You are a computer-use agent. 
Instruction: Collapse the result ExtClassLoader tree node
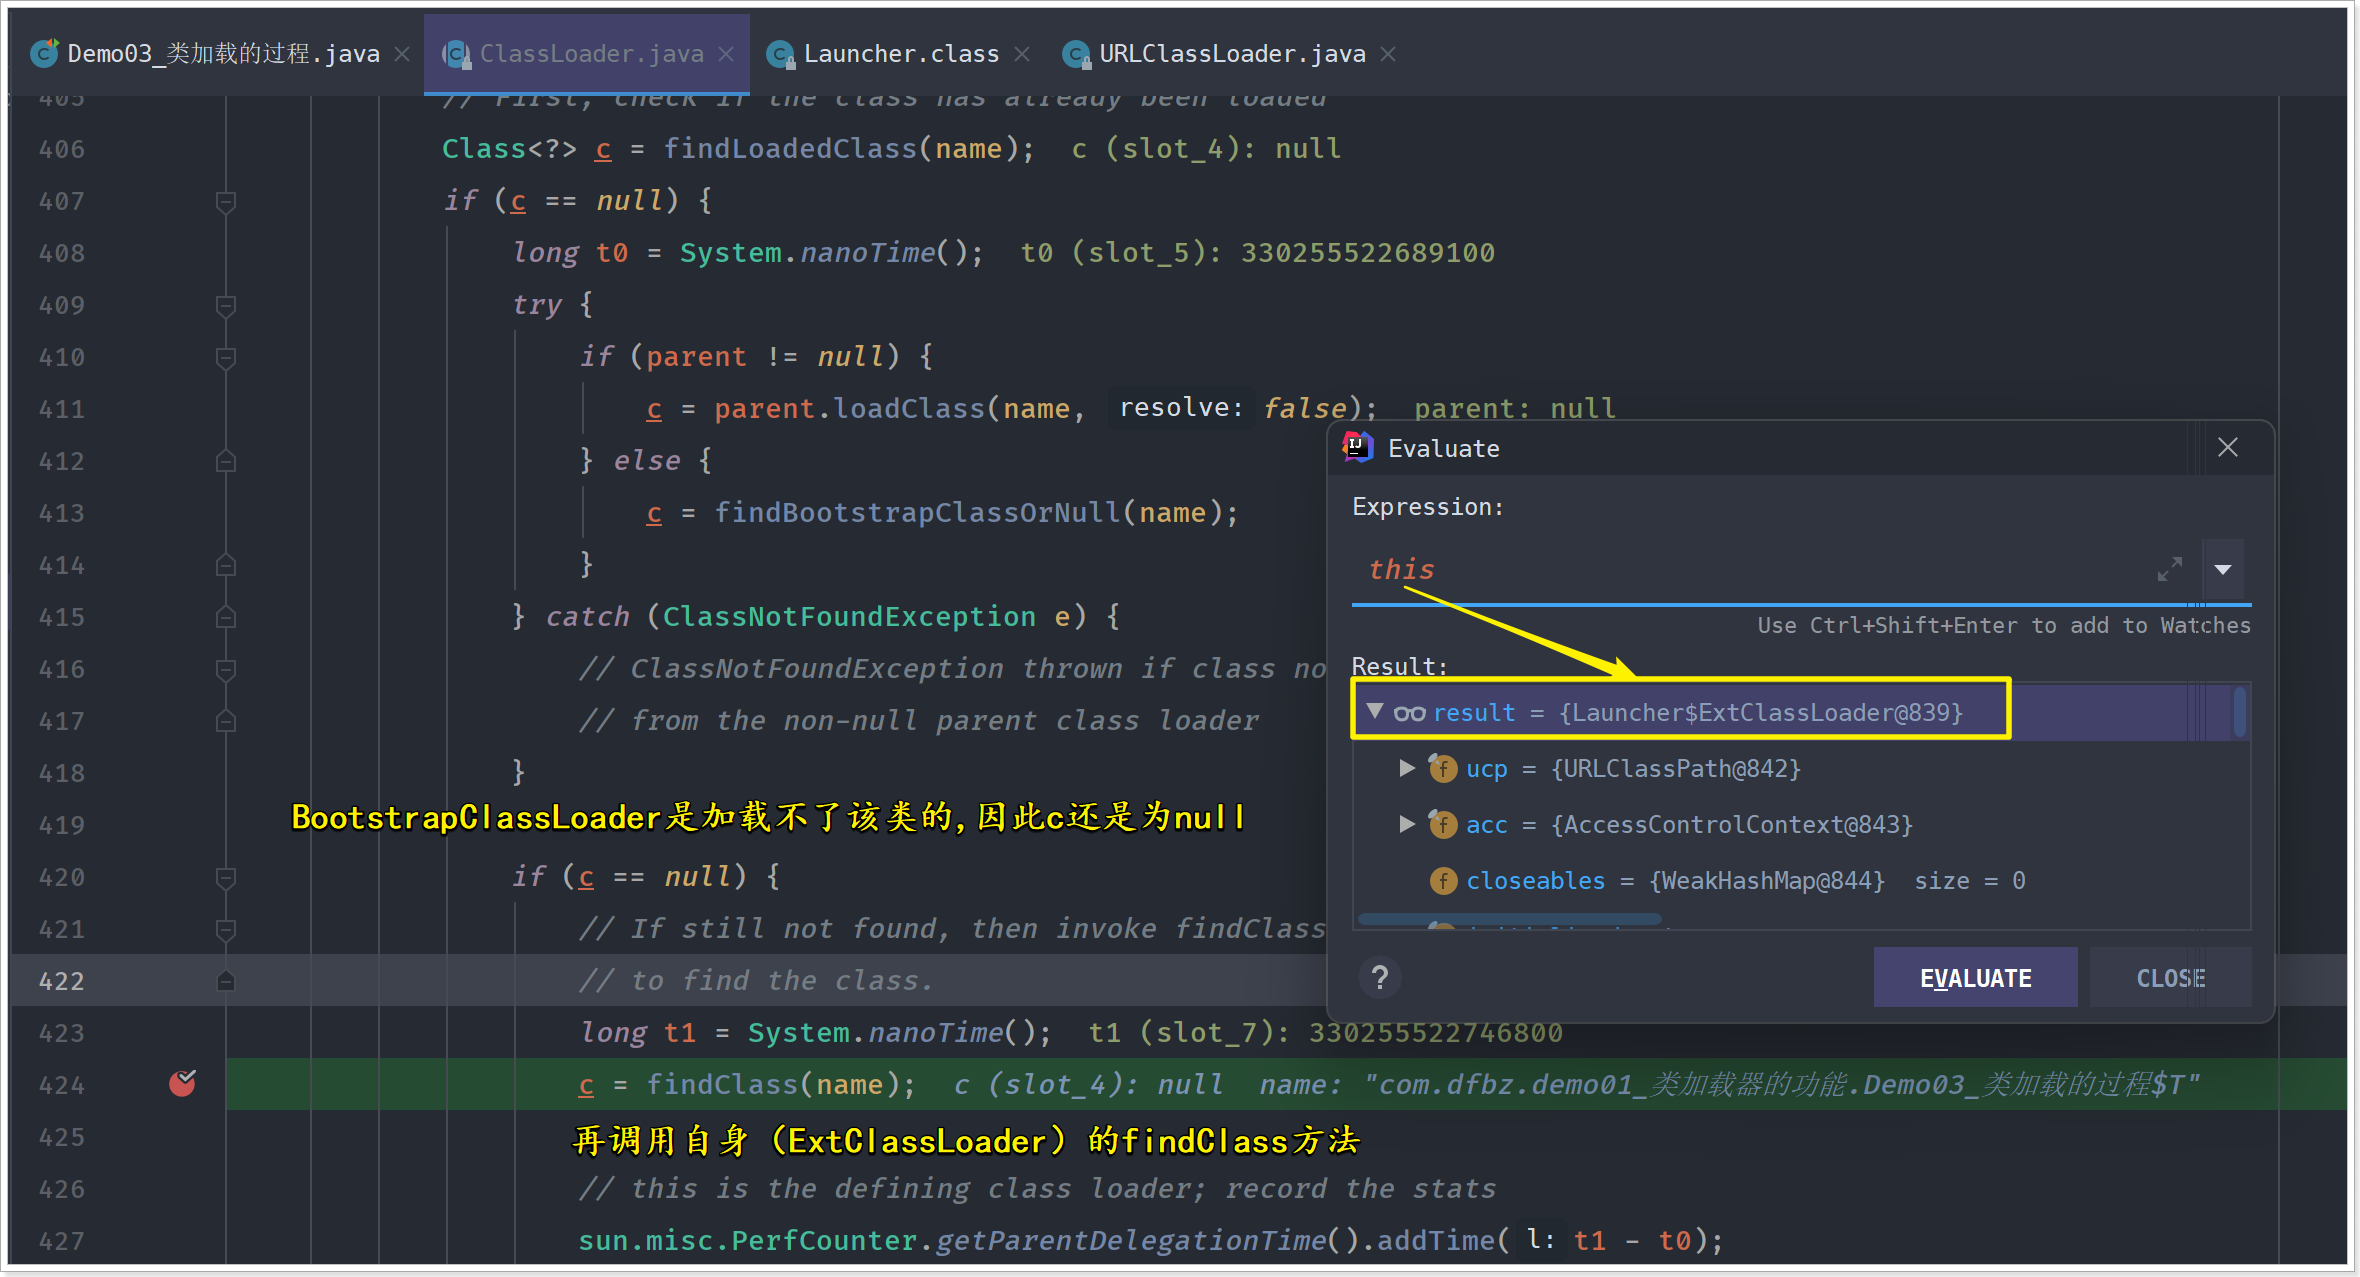tap(1375, 711)
